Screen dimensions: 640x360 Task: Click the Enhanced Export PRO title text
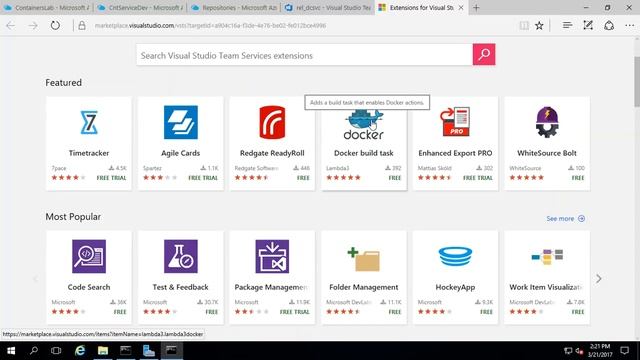pyautogui.click(x=455, y=153)
